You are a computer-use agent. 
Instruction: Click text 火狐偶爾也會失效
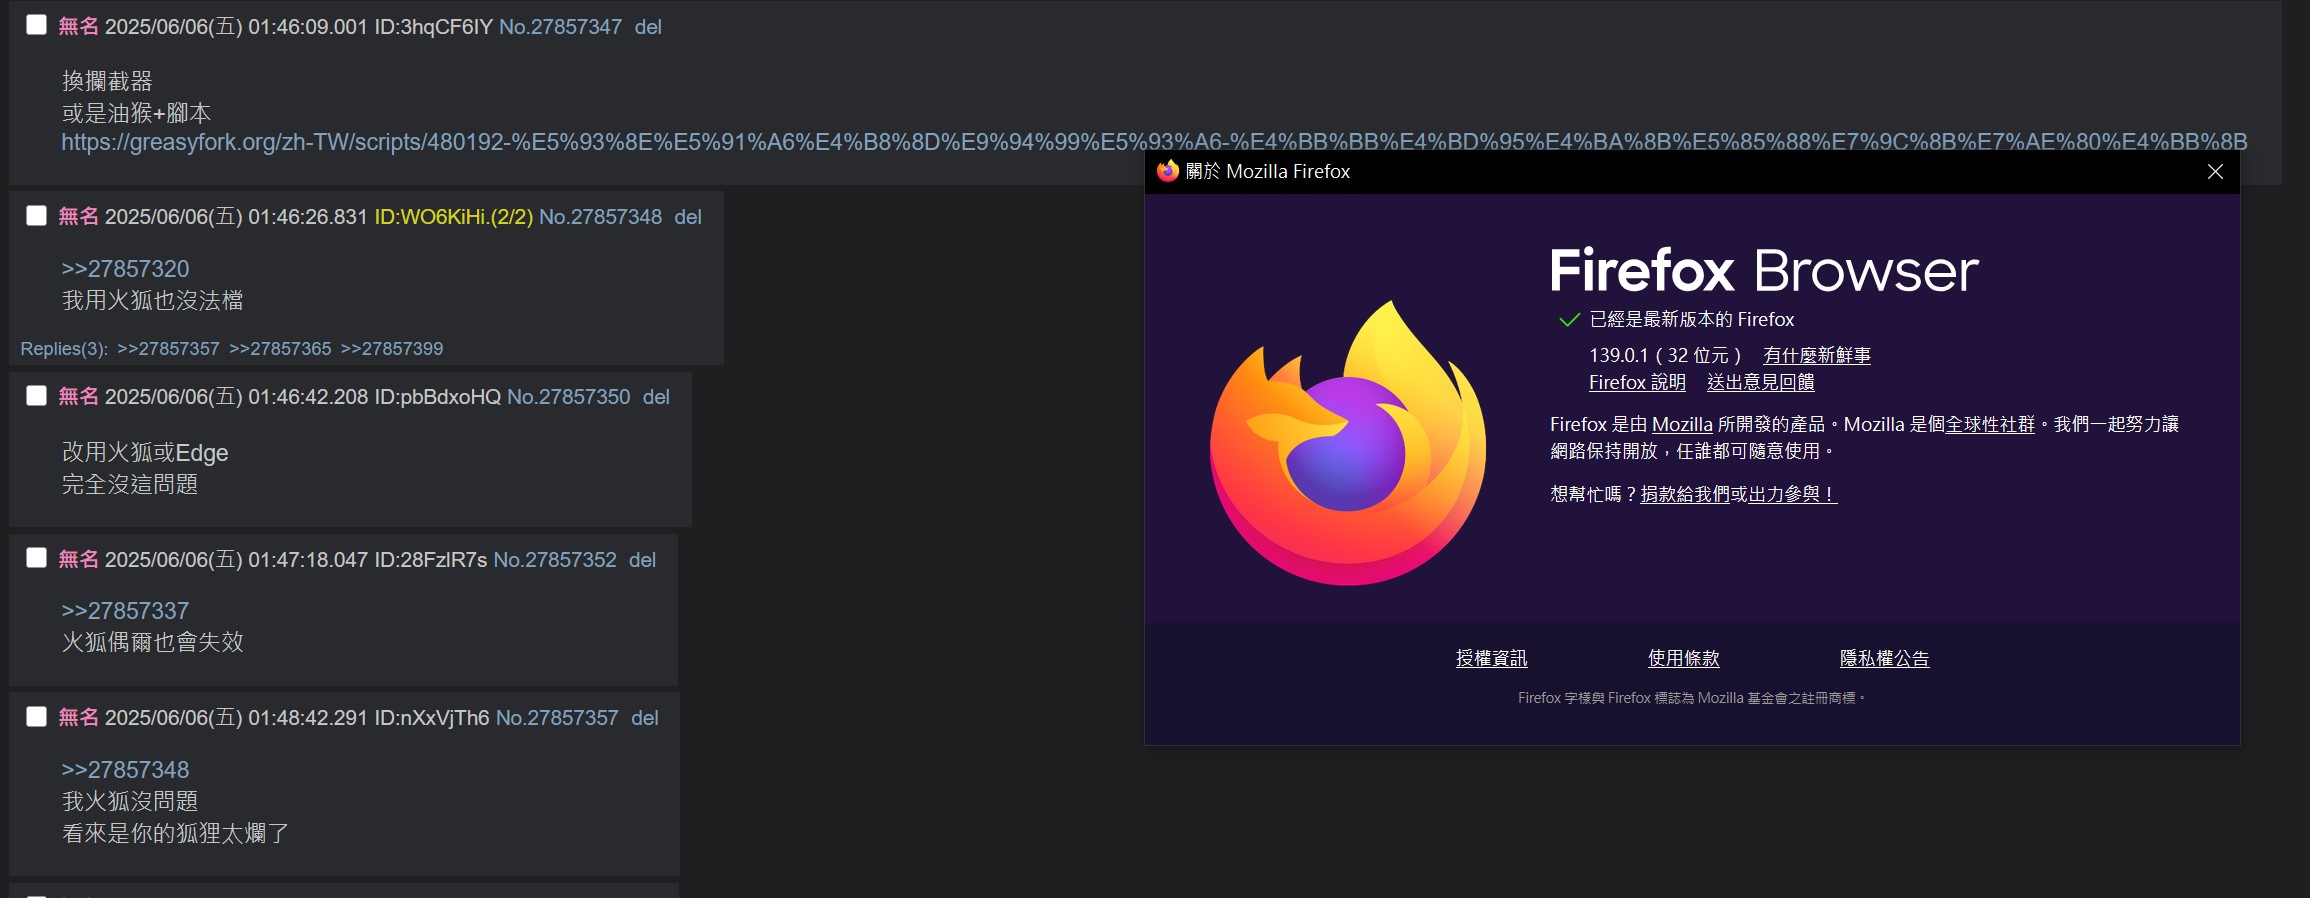[x=153, y=642]
